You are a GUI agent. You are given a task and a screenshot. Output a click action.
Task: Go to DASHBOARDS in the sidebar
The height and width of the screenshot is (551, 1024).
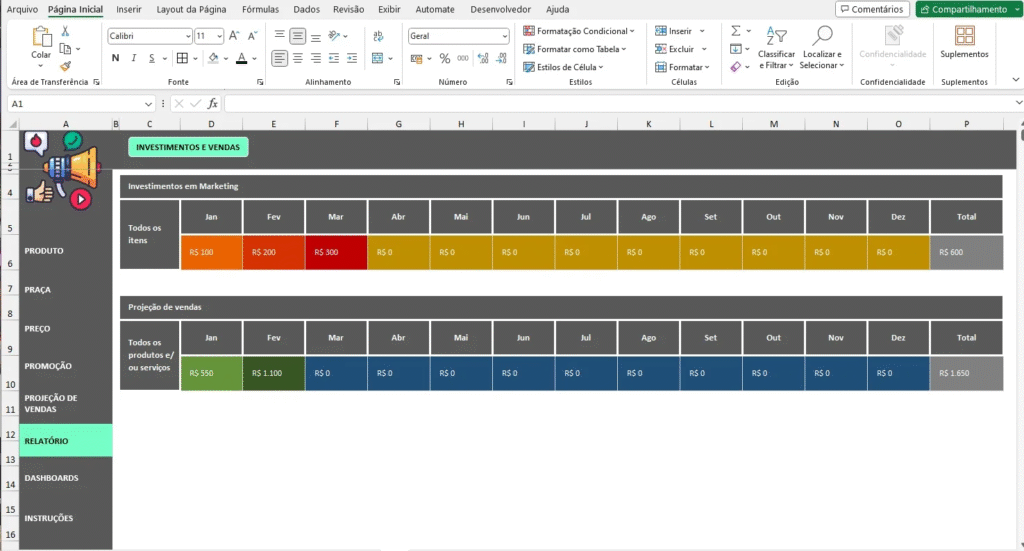51,478
